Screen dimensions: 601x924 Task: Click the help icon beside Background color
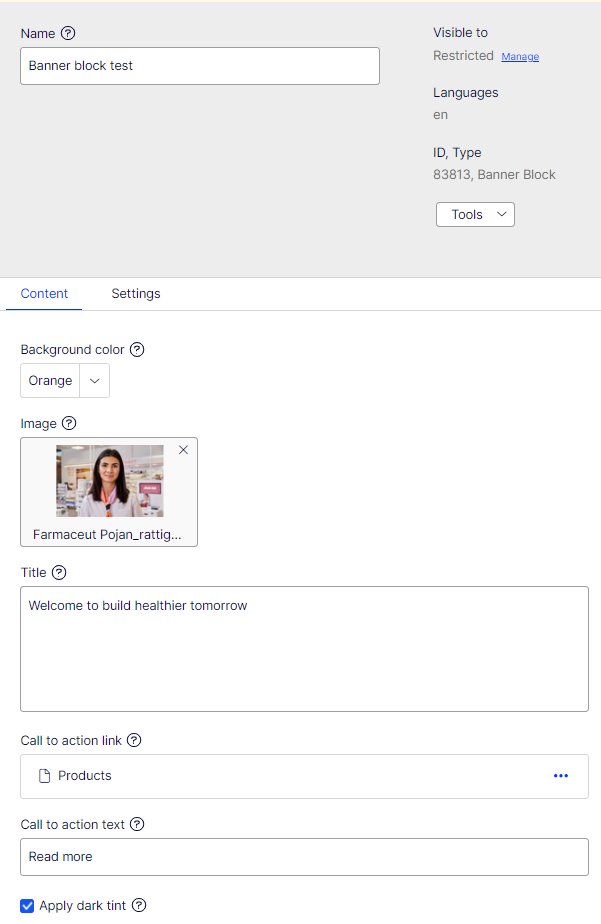point(137,349)
